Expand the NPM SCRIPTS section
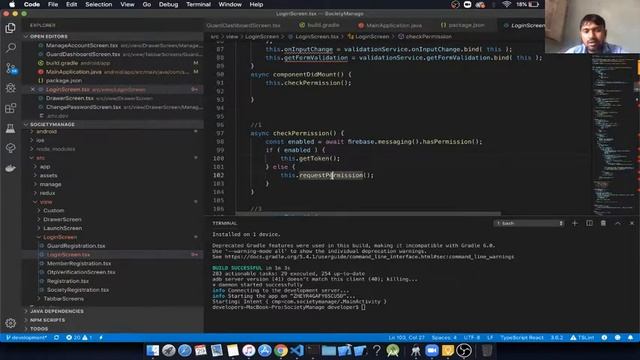 pos(47,320)
